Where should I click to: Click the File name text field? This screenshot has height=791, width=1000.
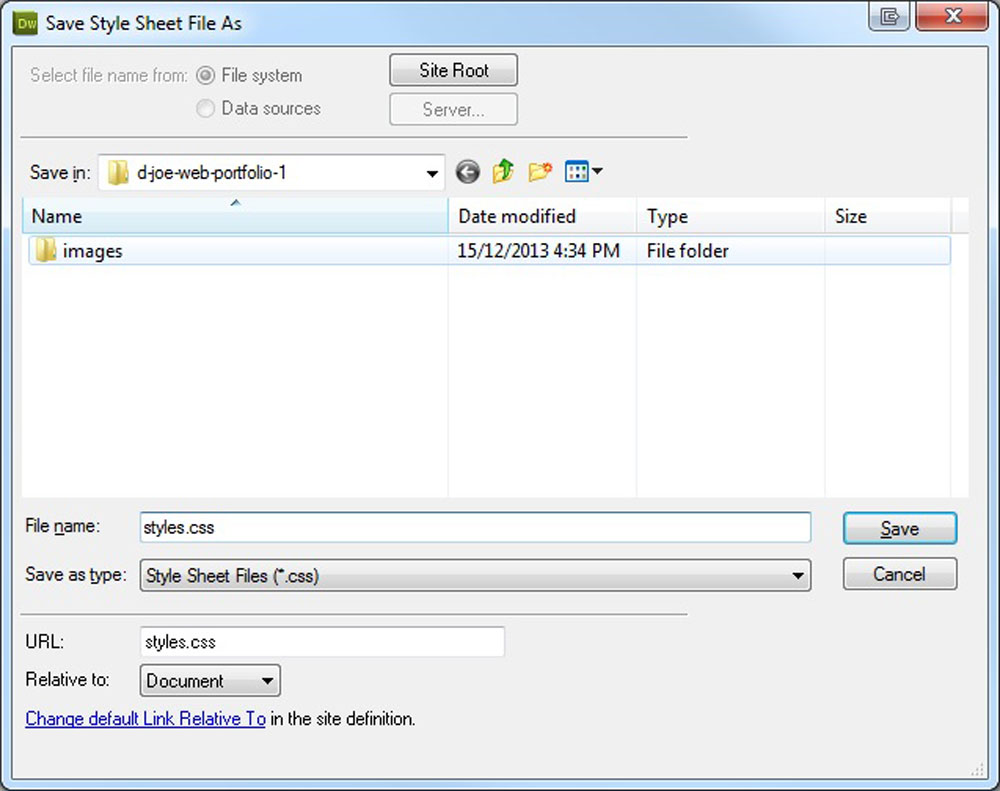pos(475,528)
